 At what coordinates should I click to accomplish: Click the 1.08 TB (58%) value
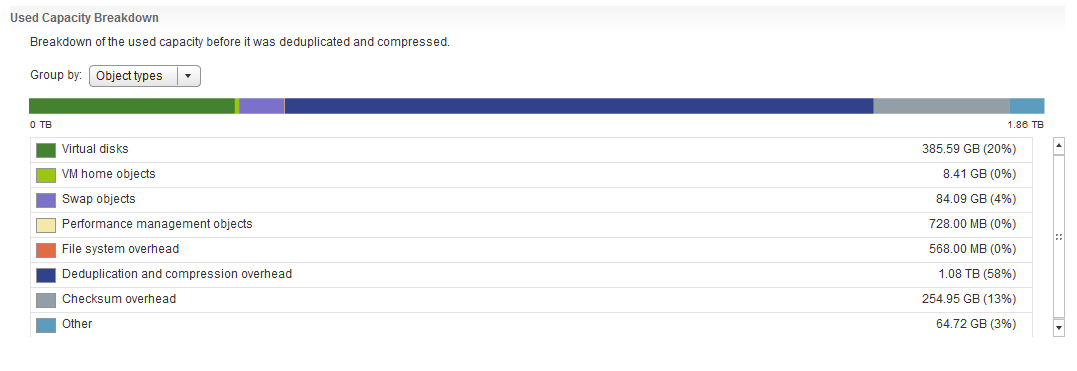coord(977,274)
